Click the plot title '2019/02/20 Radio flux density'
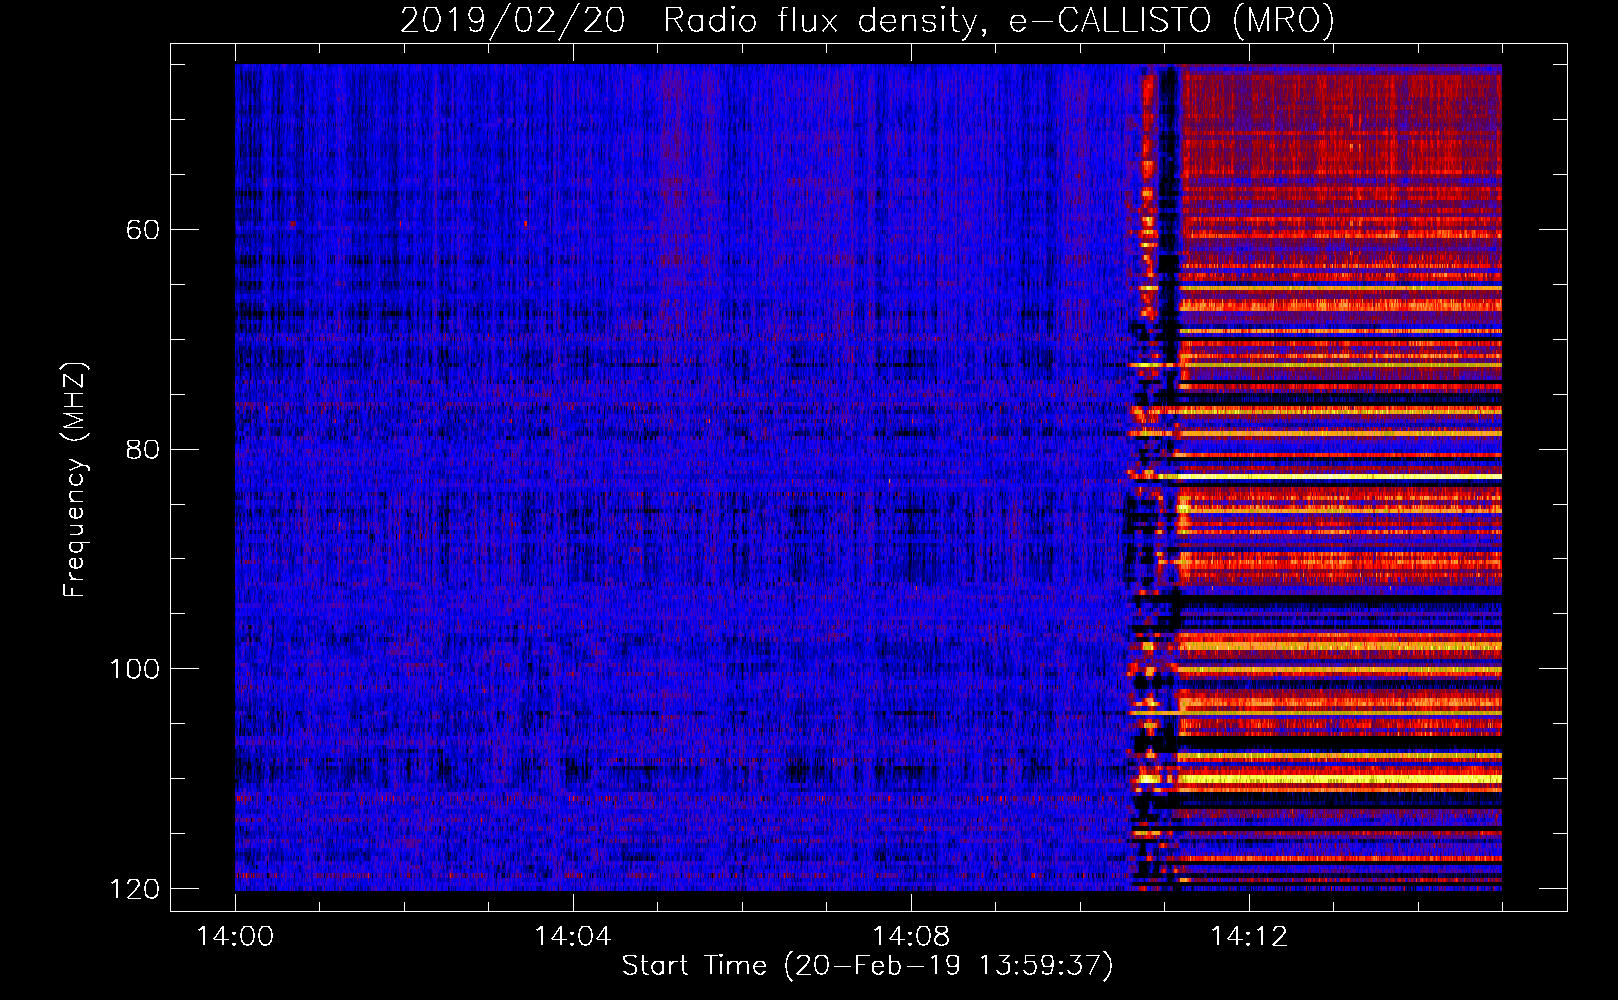Image resolution: width=1618 pixels, height=1000 pixels. (x=867, y=20)
